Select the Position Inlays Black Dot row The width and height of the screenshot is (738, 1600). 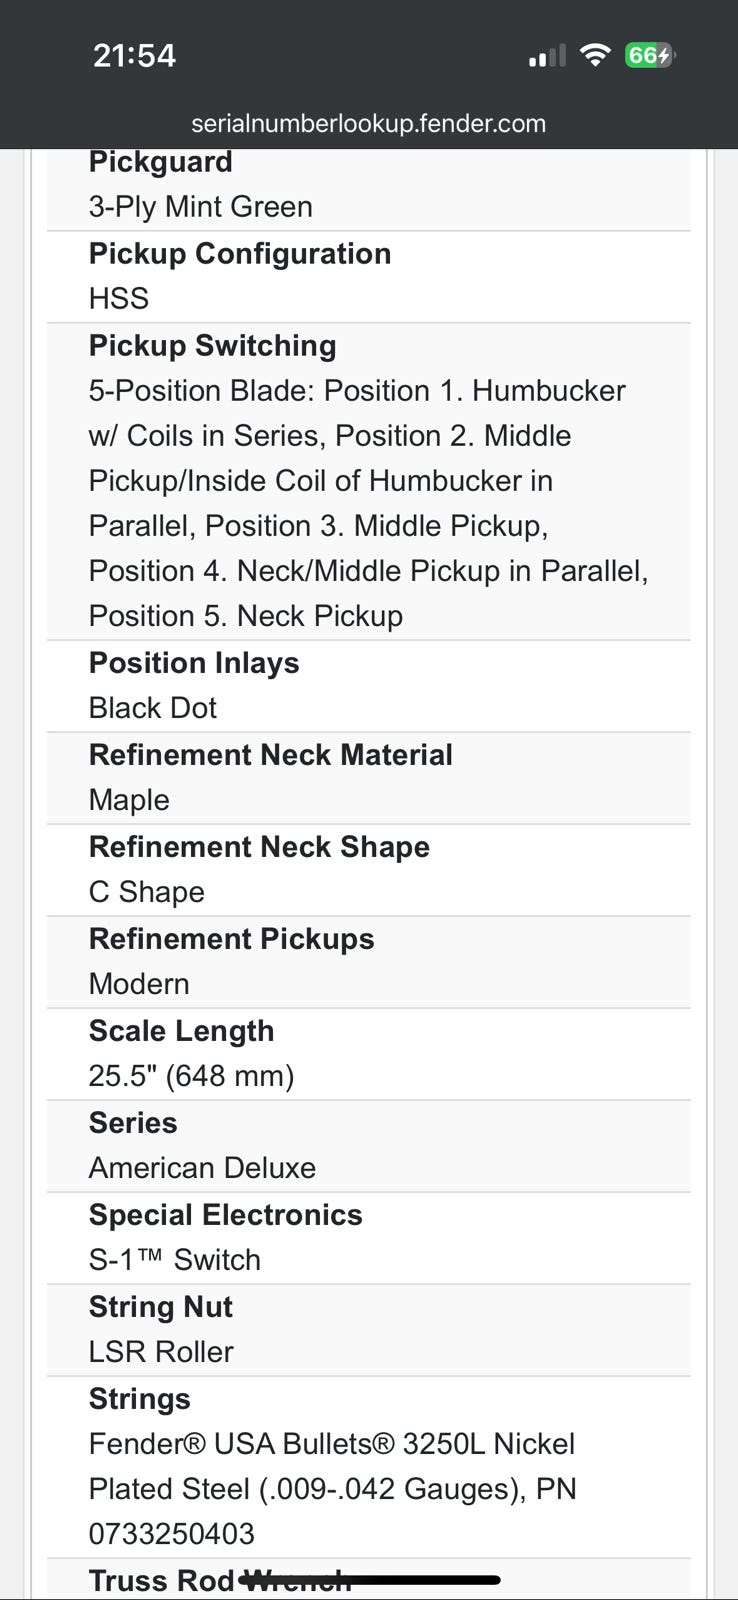tap(369, 686)
